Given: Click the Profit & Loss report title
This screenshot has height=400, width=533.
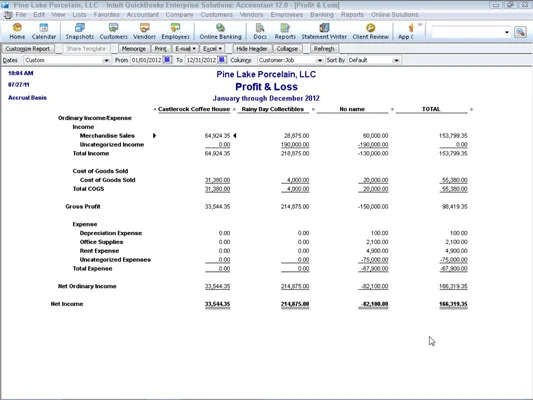Looking at the screenshot, I should (266, 87).
